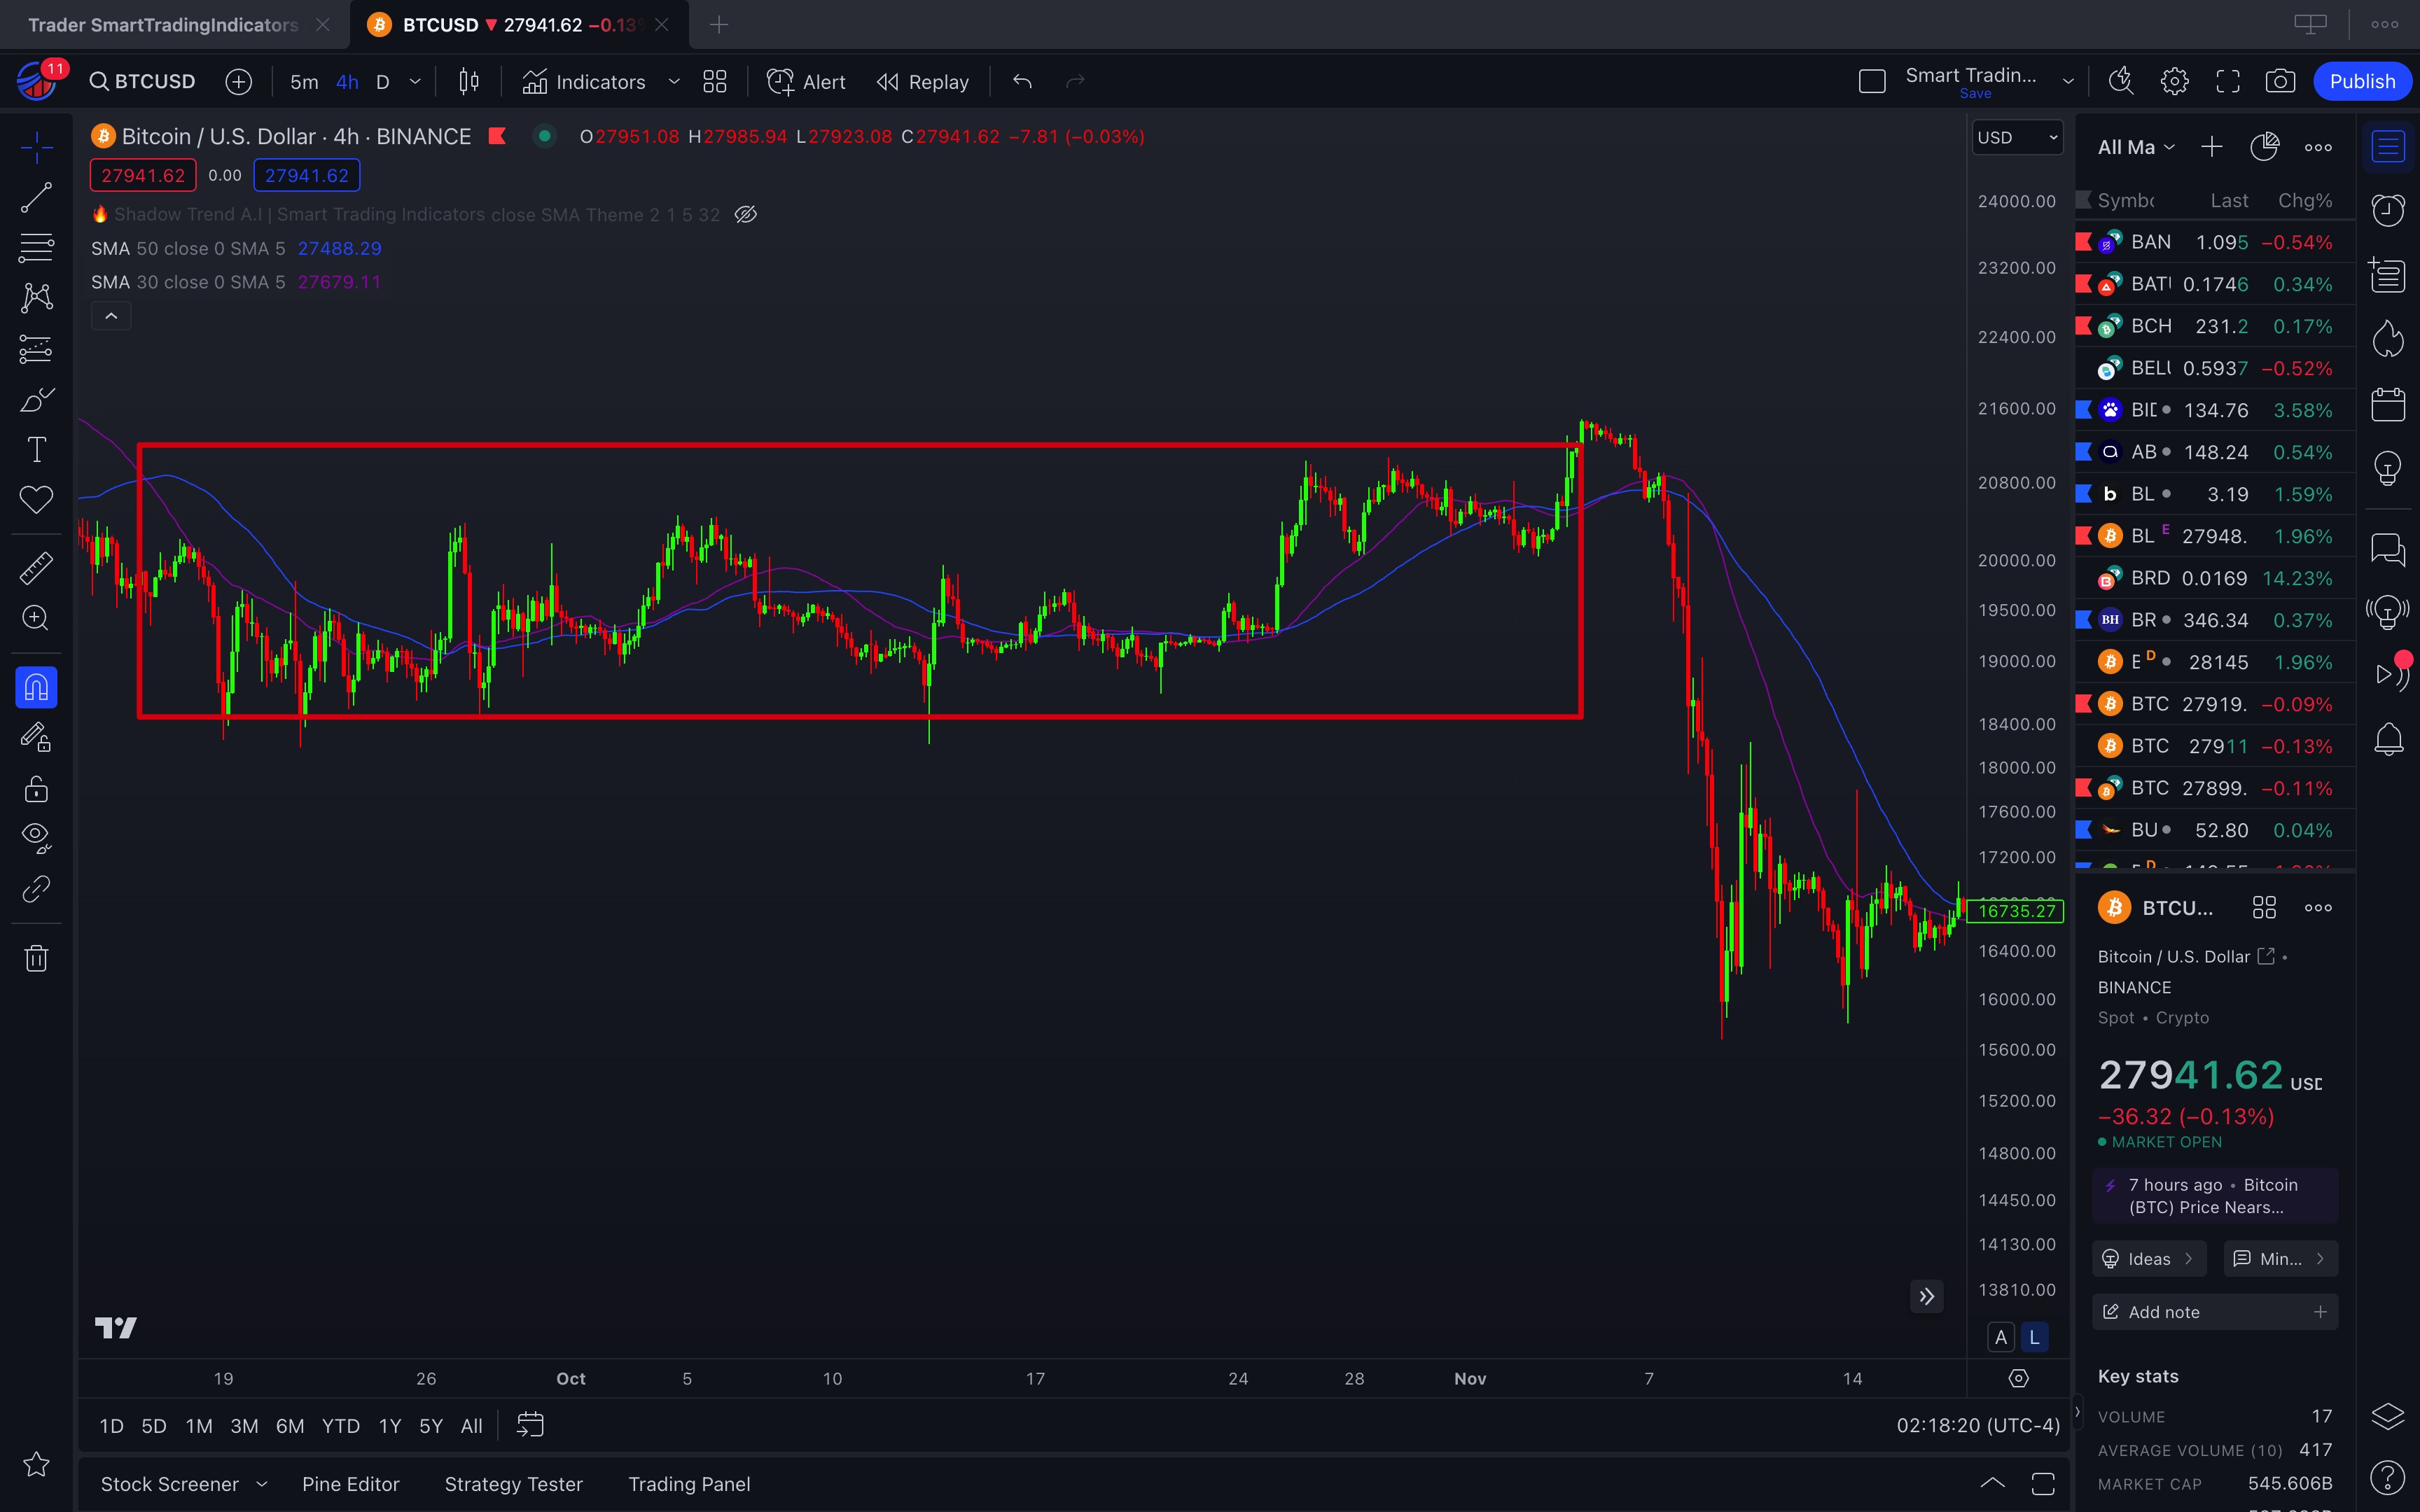Switch to the Pine Editor tab

coord(350,1484)
